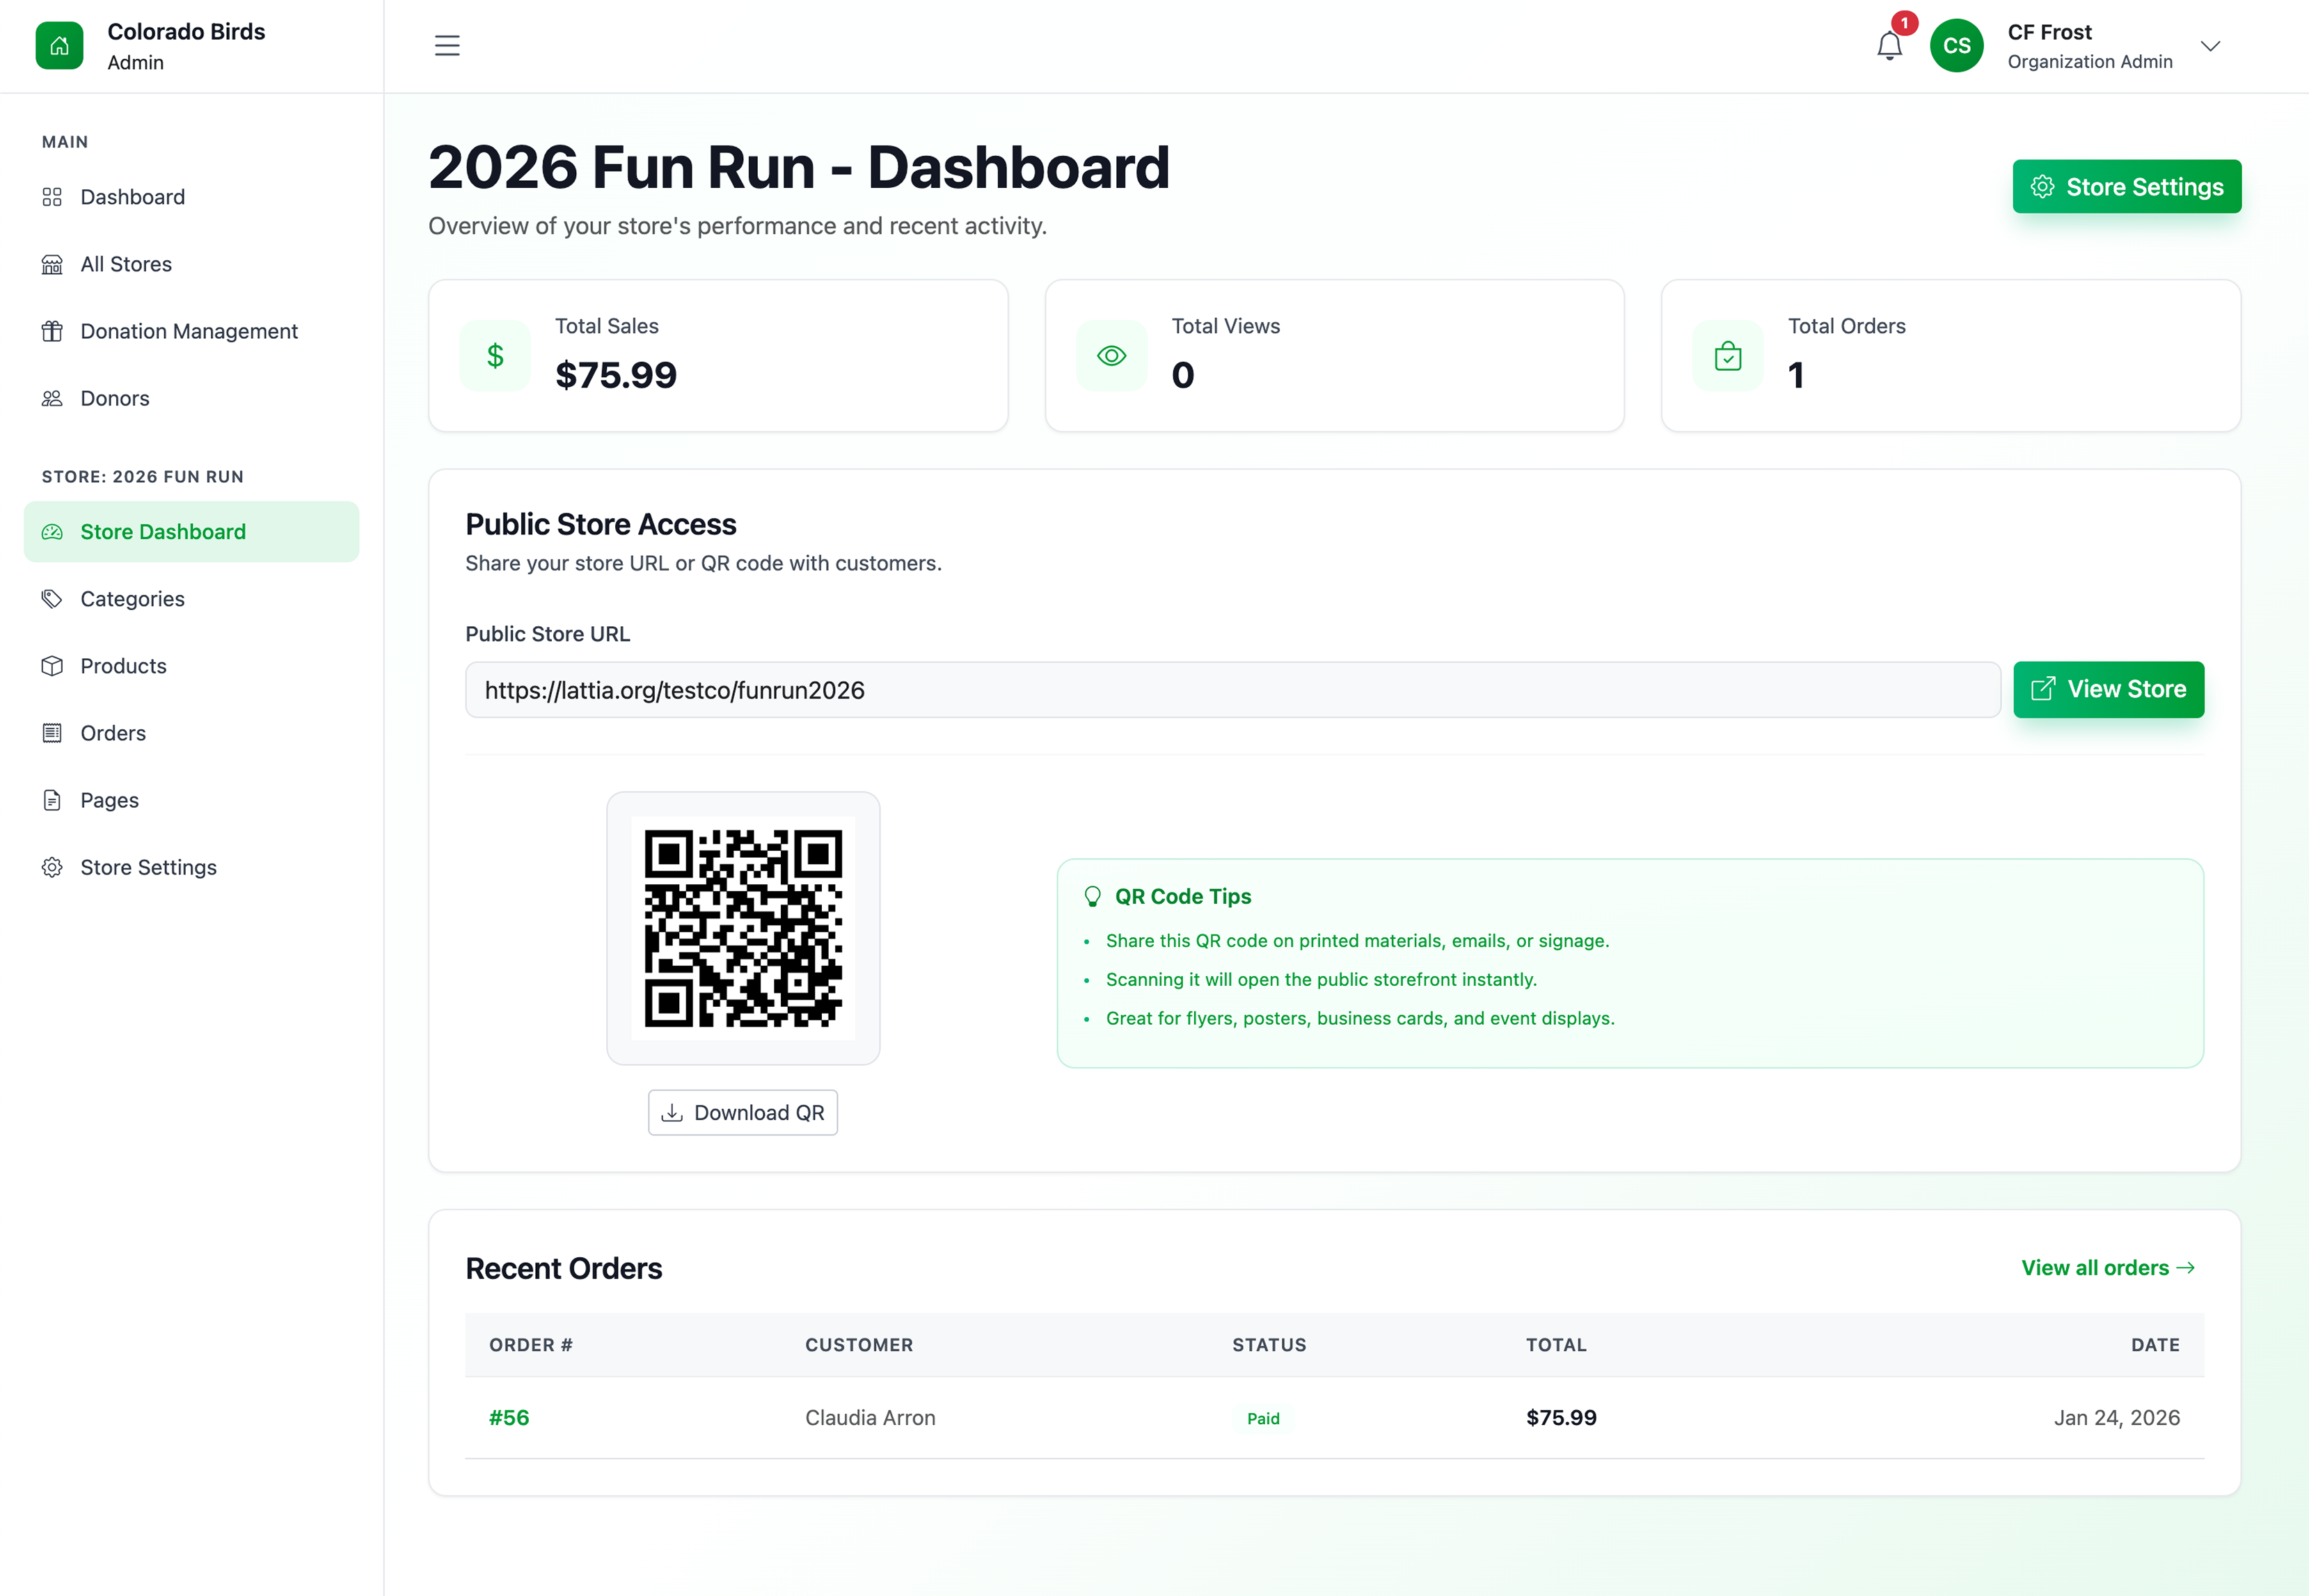Screen dimensions: 2309x1596
Task: Click the green Store Settings button
Action: coord(2126,187)
